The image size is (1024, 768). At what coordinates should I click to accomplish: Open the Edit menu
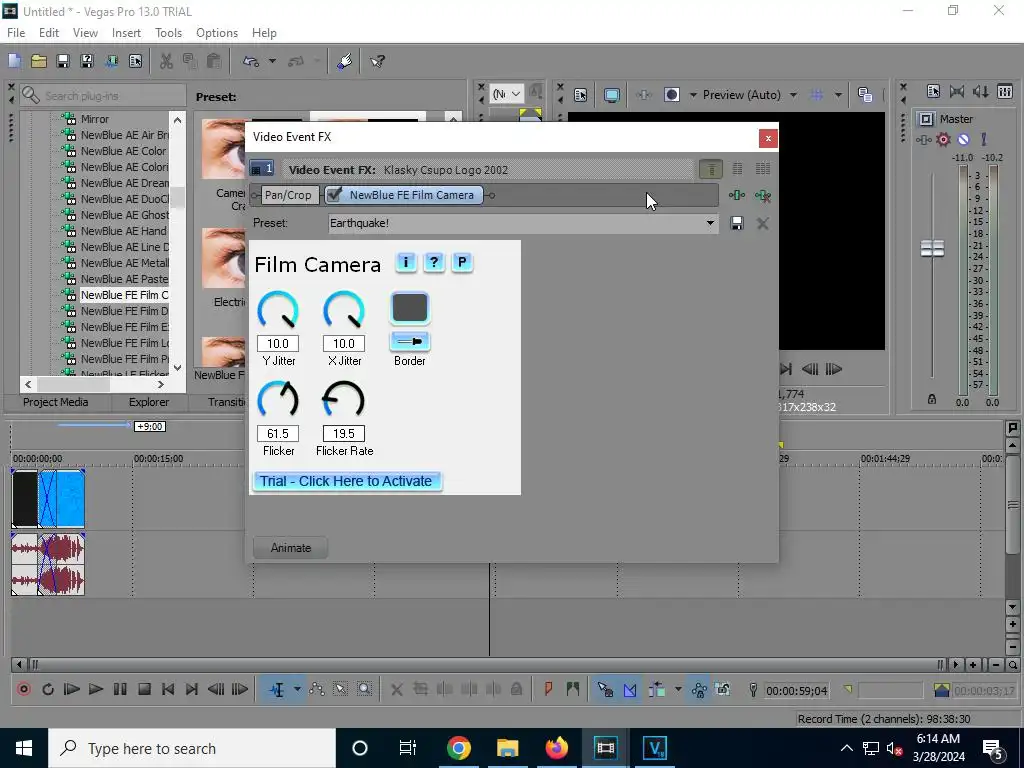pos(49,33)
